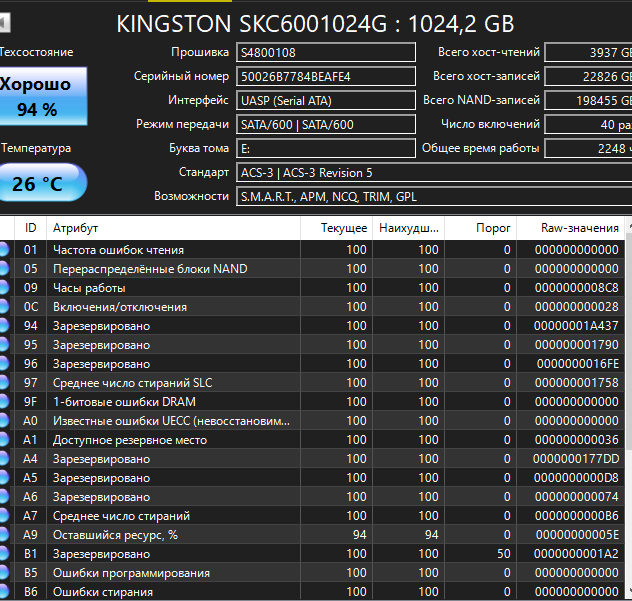This screenshot has height=601, width=632.
Task: Click raw value 000000001758
Action: tap(576, 383)
